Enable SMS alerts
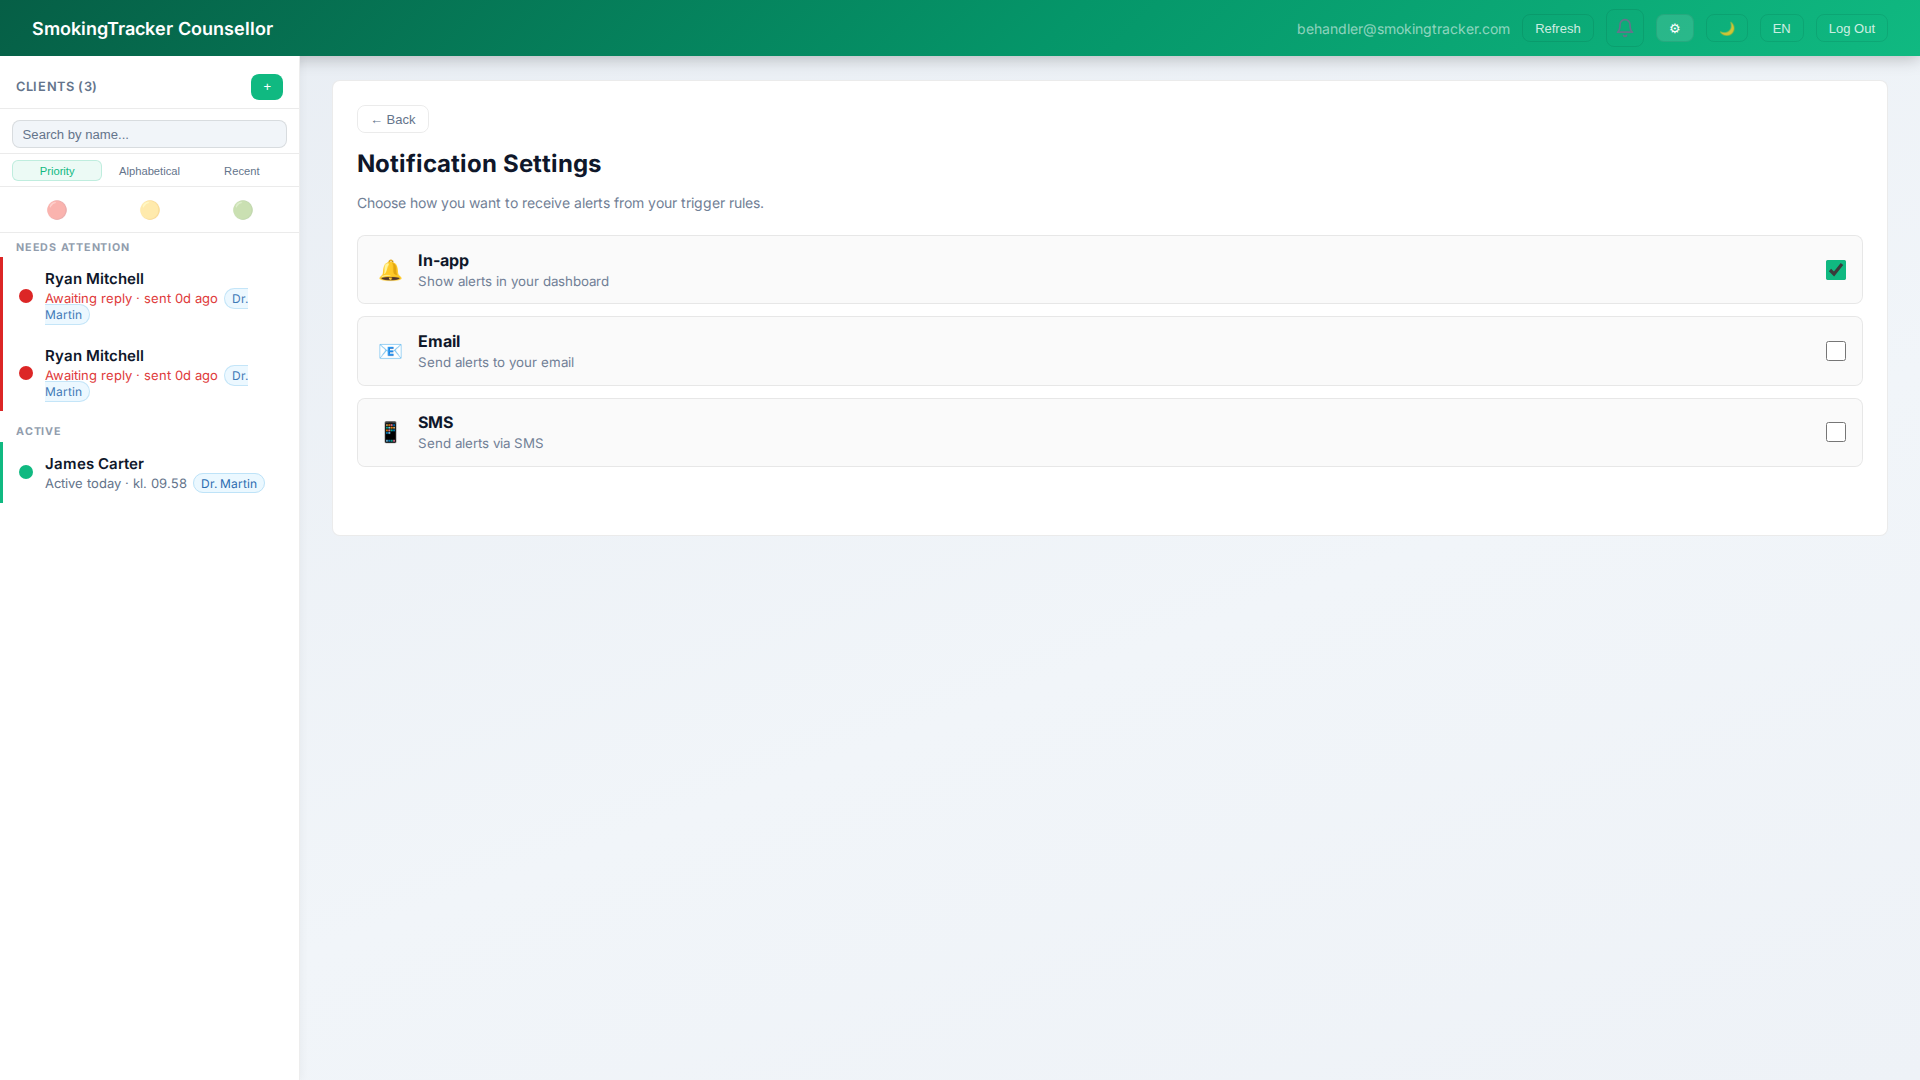This screenshot has height=1080, width=1920. coord(1835,432)
